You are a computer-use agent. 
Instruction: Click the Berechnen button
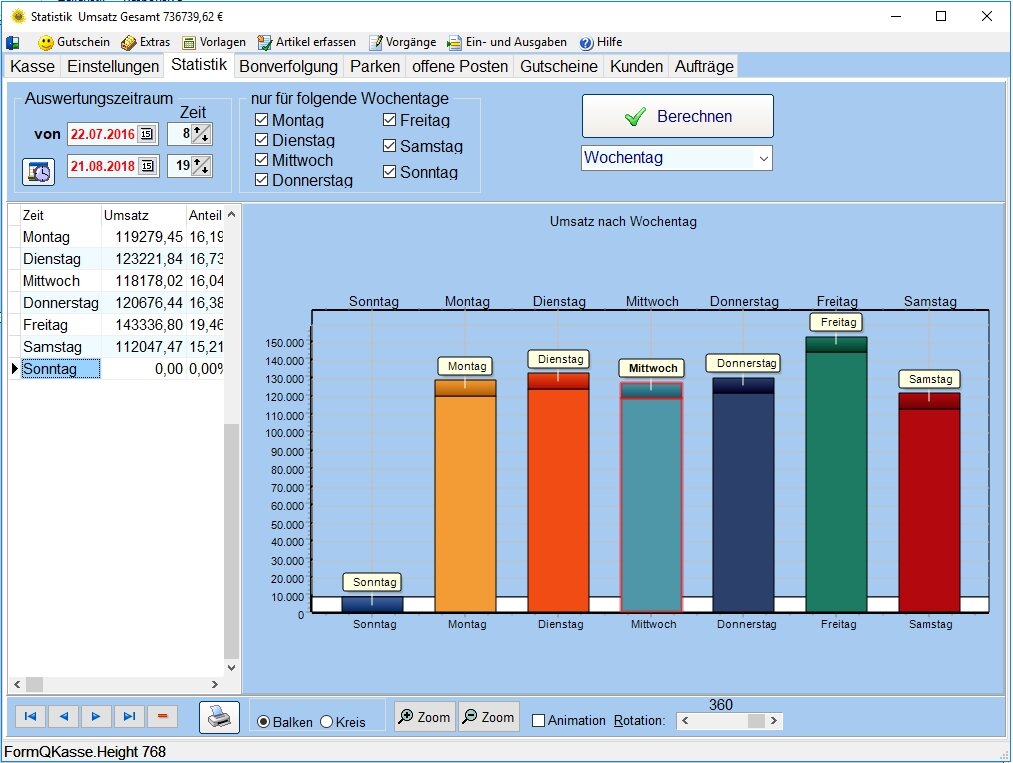678,116
